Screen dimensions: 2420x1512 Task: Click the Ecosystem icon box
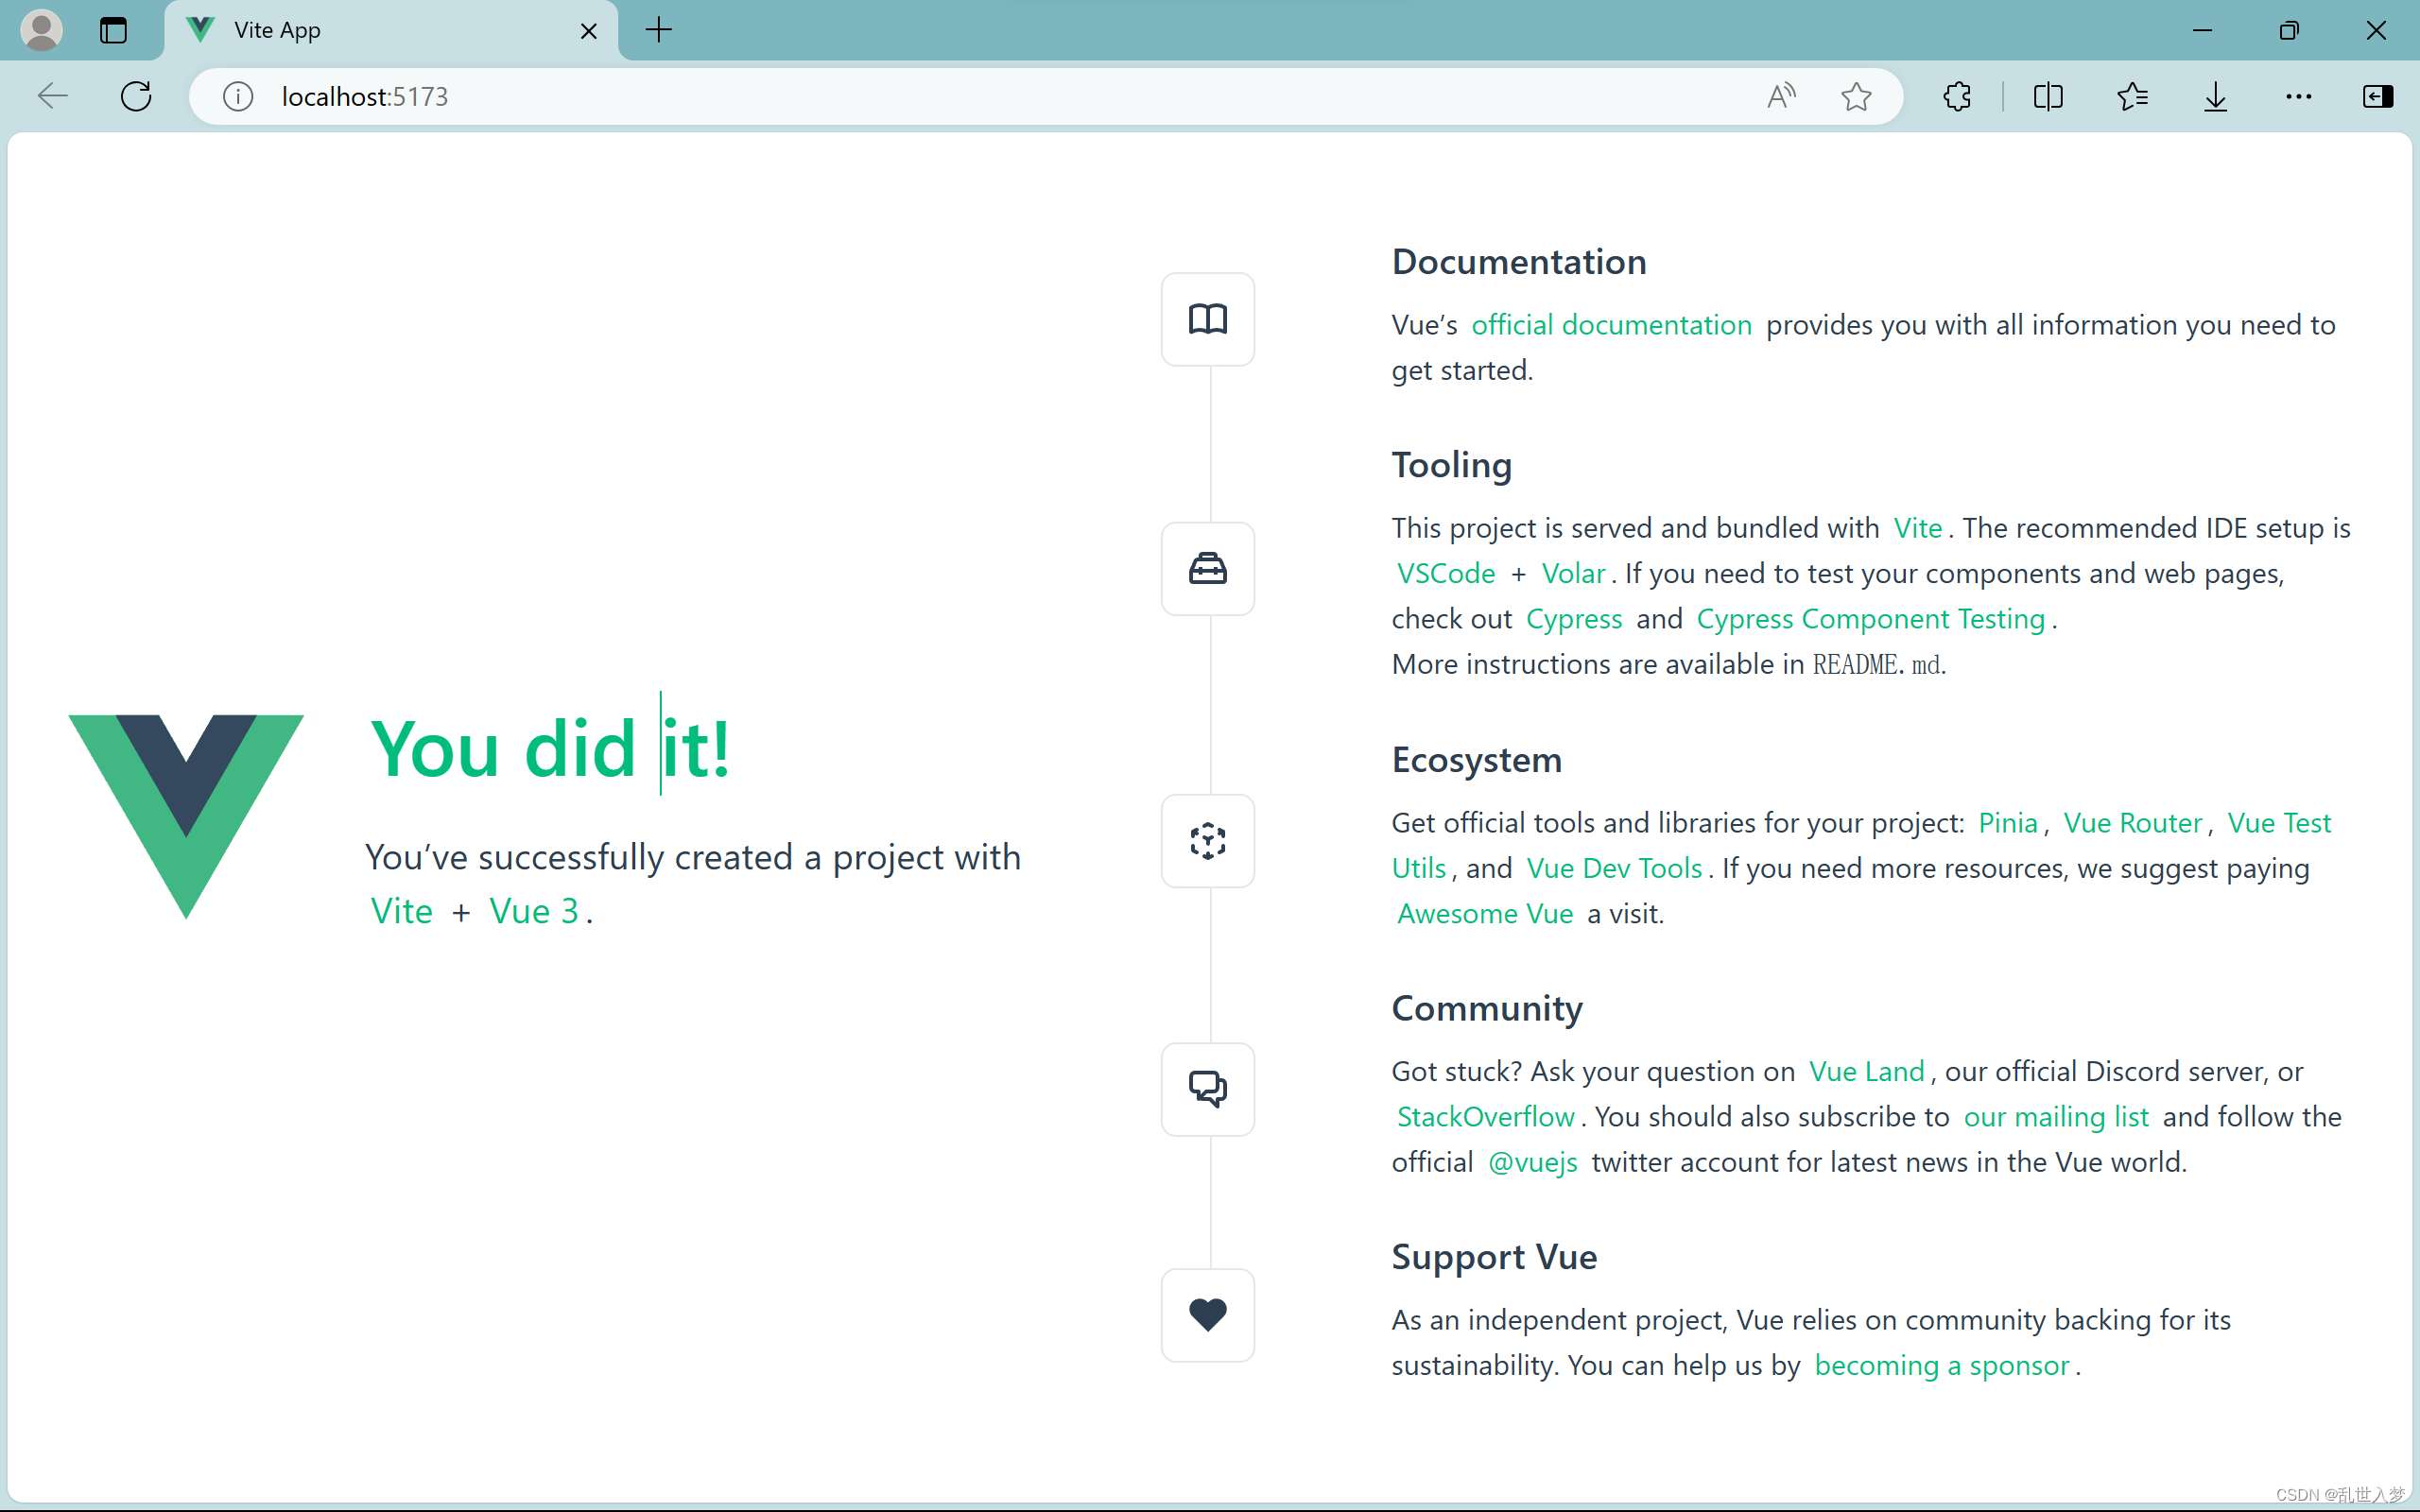pyautogui.click(x=1207, y=841)
